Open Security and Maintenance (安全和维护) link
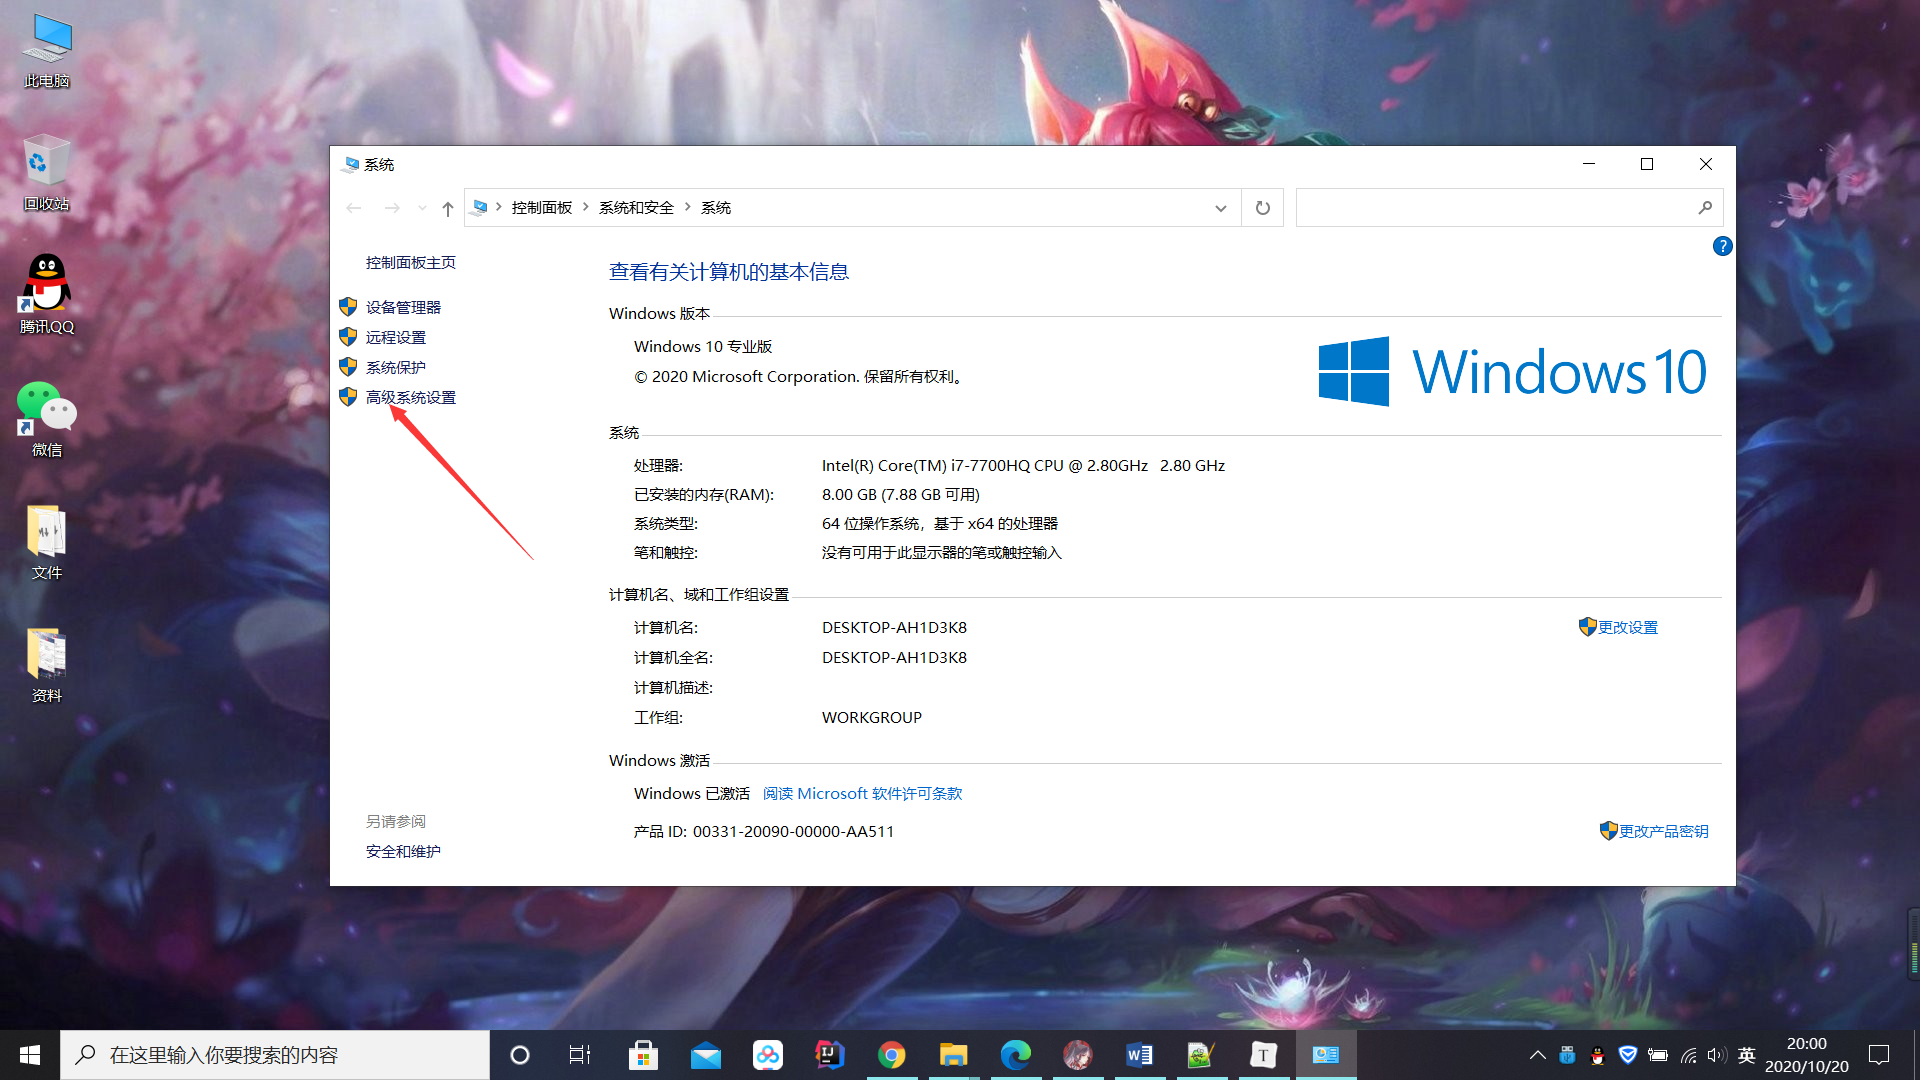The height and width of the screenshot is (1080, 1920). coord(403,851)
